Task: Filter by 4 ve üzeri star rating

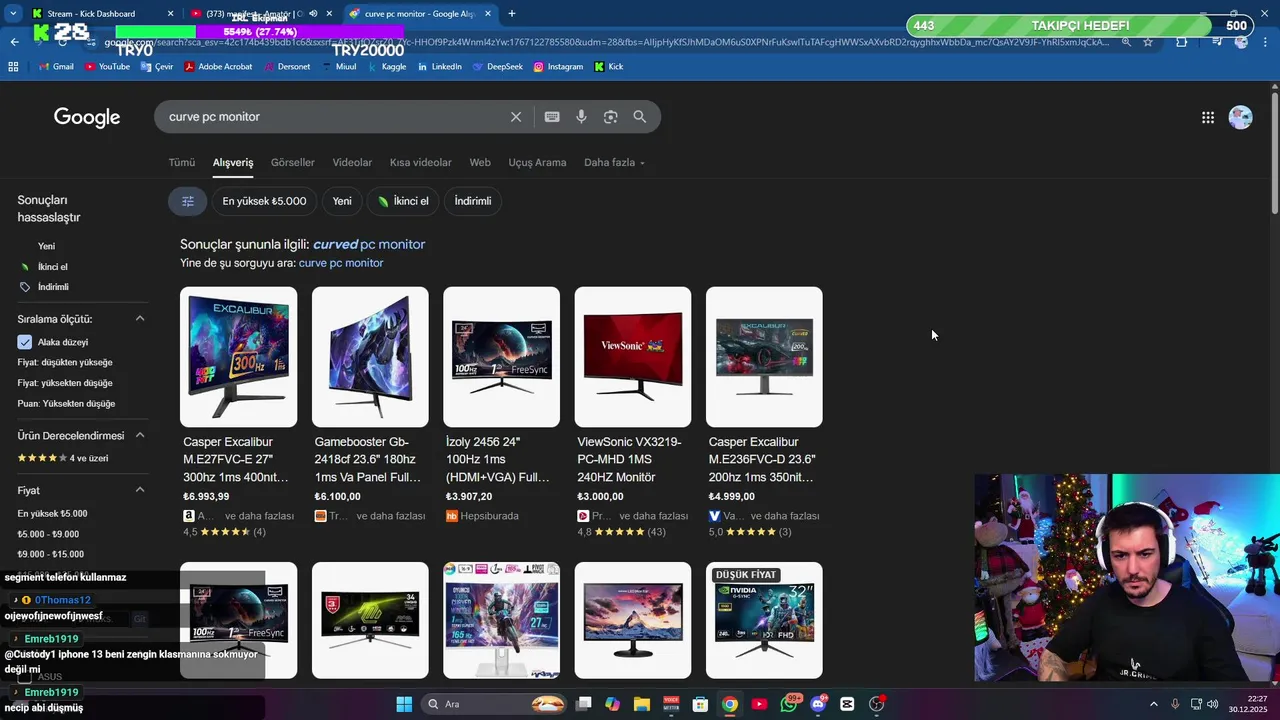Action: (x=63, y=458)
